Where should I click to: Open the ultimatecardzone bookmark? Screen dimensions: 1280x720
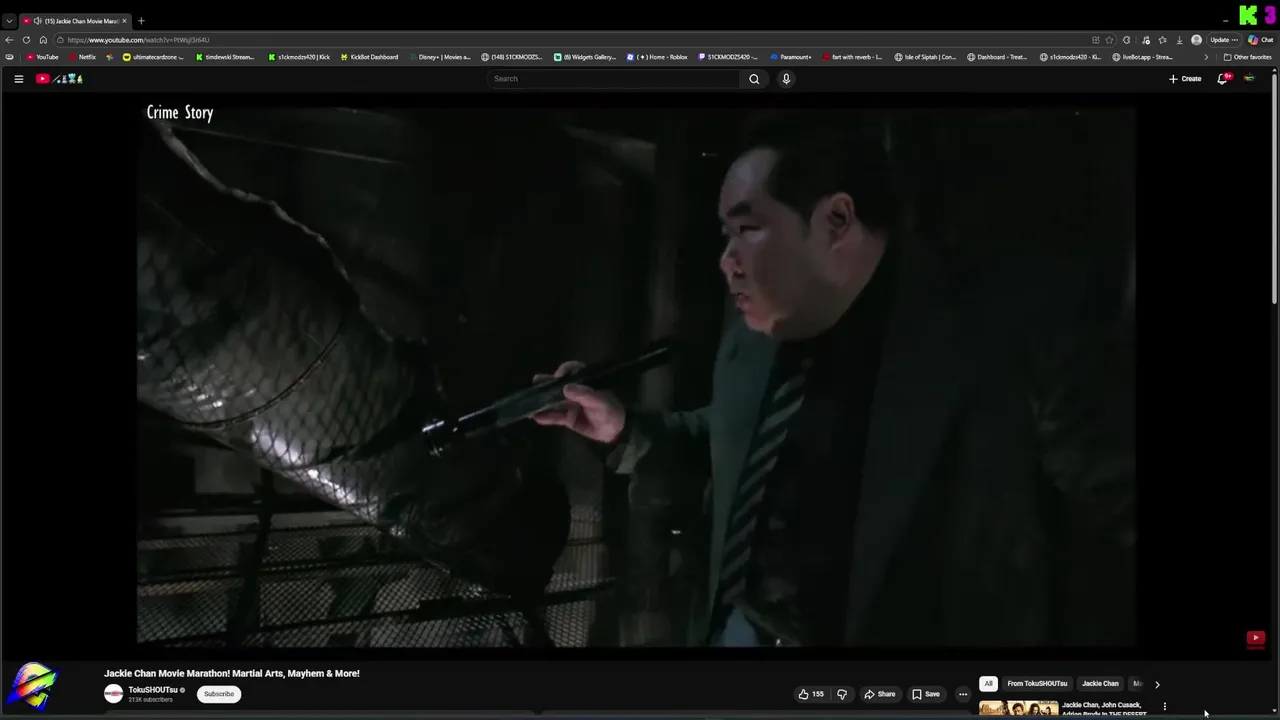point(153,57)
